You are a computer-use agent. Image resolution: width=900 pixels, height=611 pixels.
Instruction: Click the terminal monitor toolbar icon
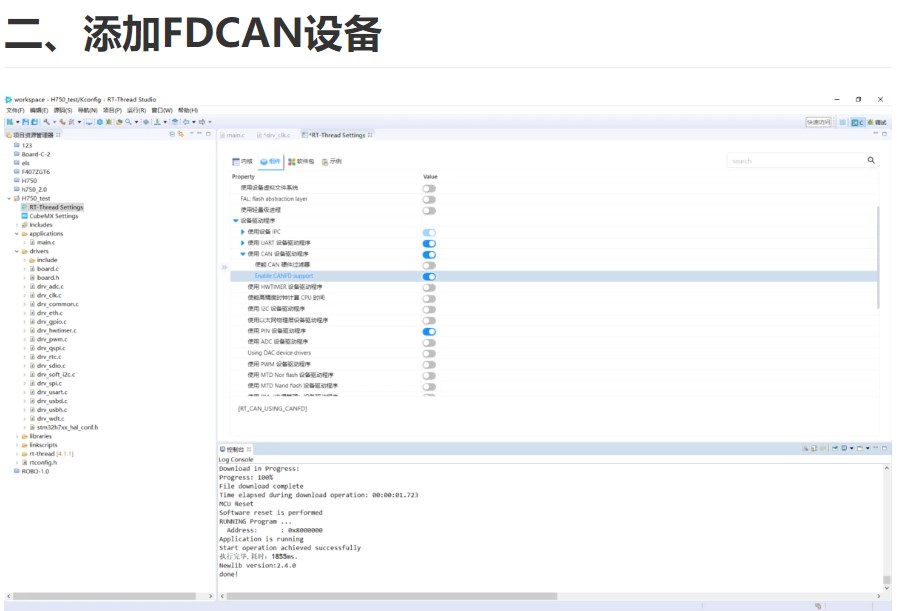click(89, 122)
